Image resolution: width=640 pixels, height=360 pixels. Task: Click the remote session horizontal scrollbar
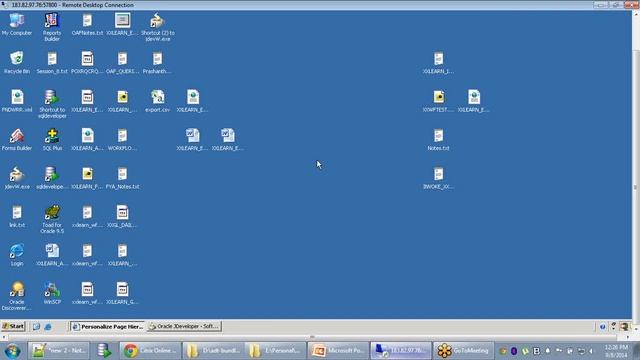point(312,337)
